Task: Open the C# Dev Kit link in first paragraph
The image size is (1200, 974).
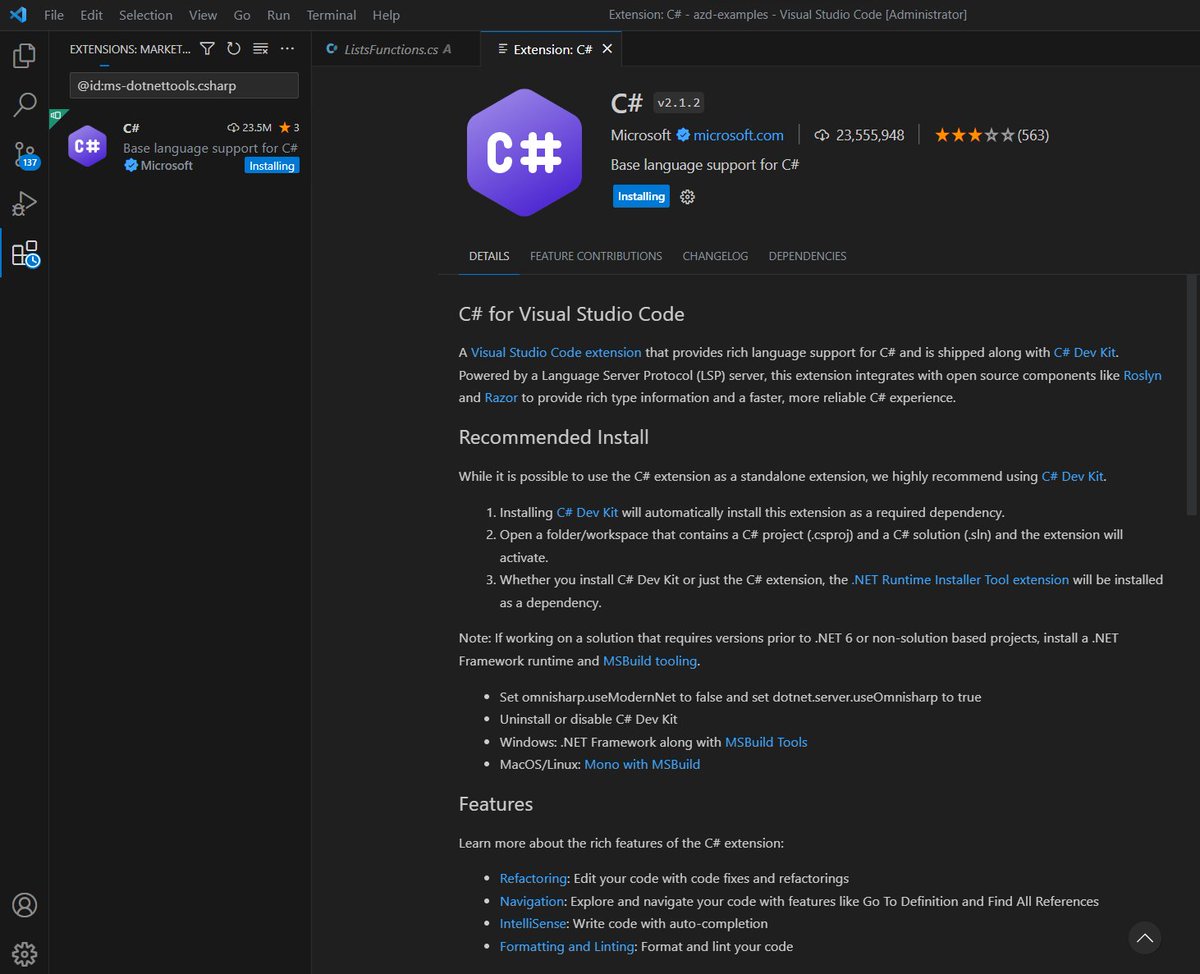Action: pos(1084,352)
